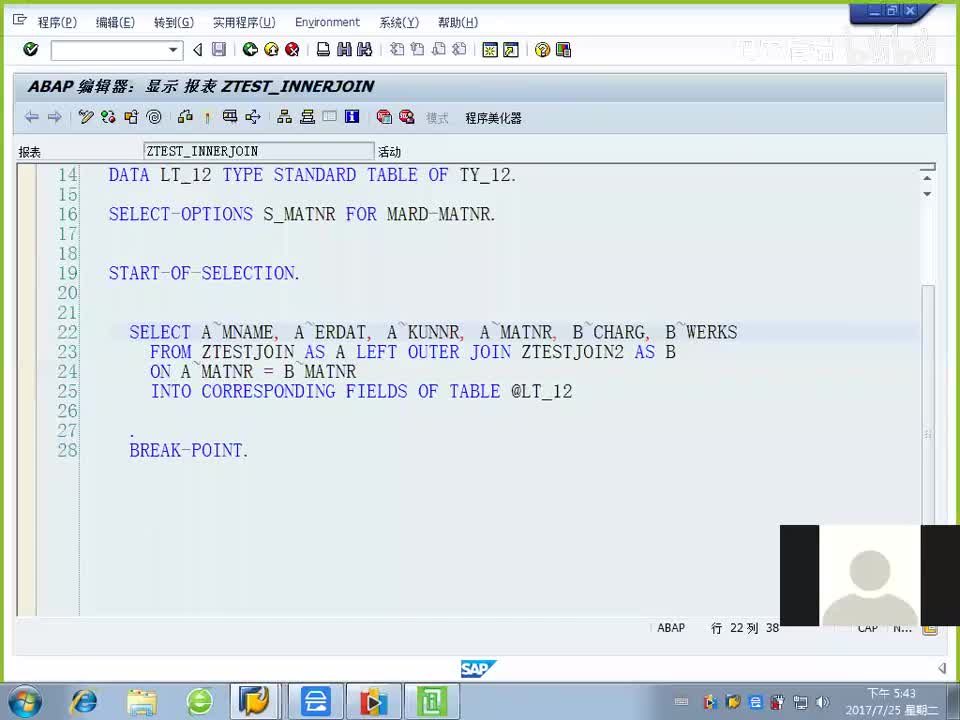Screen dimensions: 960x720
Task: Open the Environment menu
Action: click(328, 23)
